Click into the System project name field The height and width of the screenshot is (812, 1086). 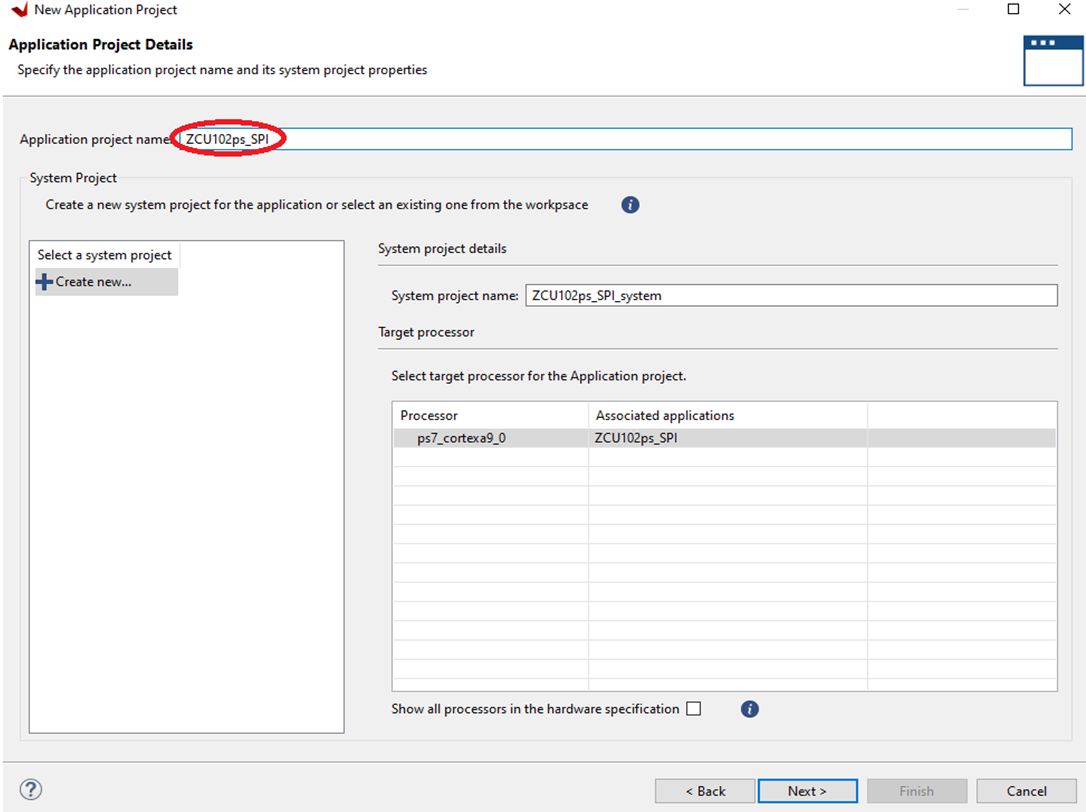pyautogui.click(x=790, y=296)
